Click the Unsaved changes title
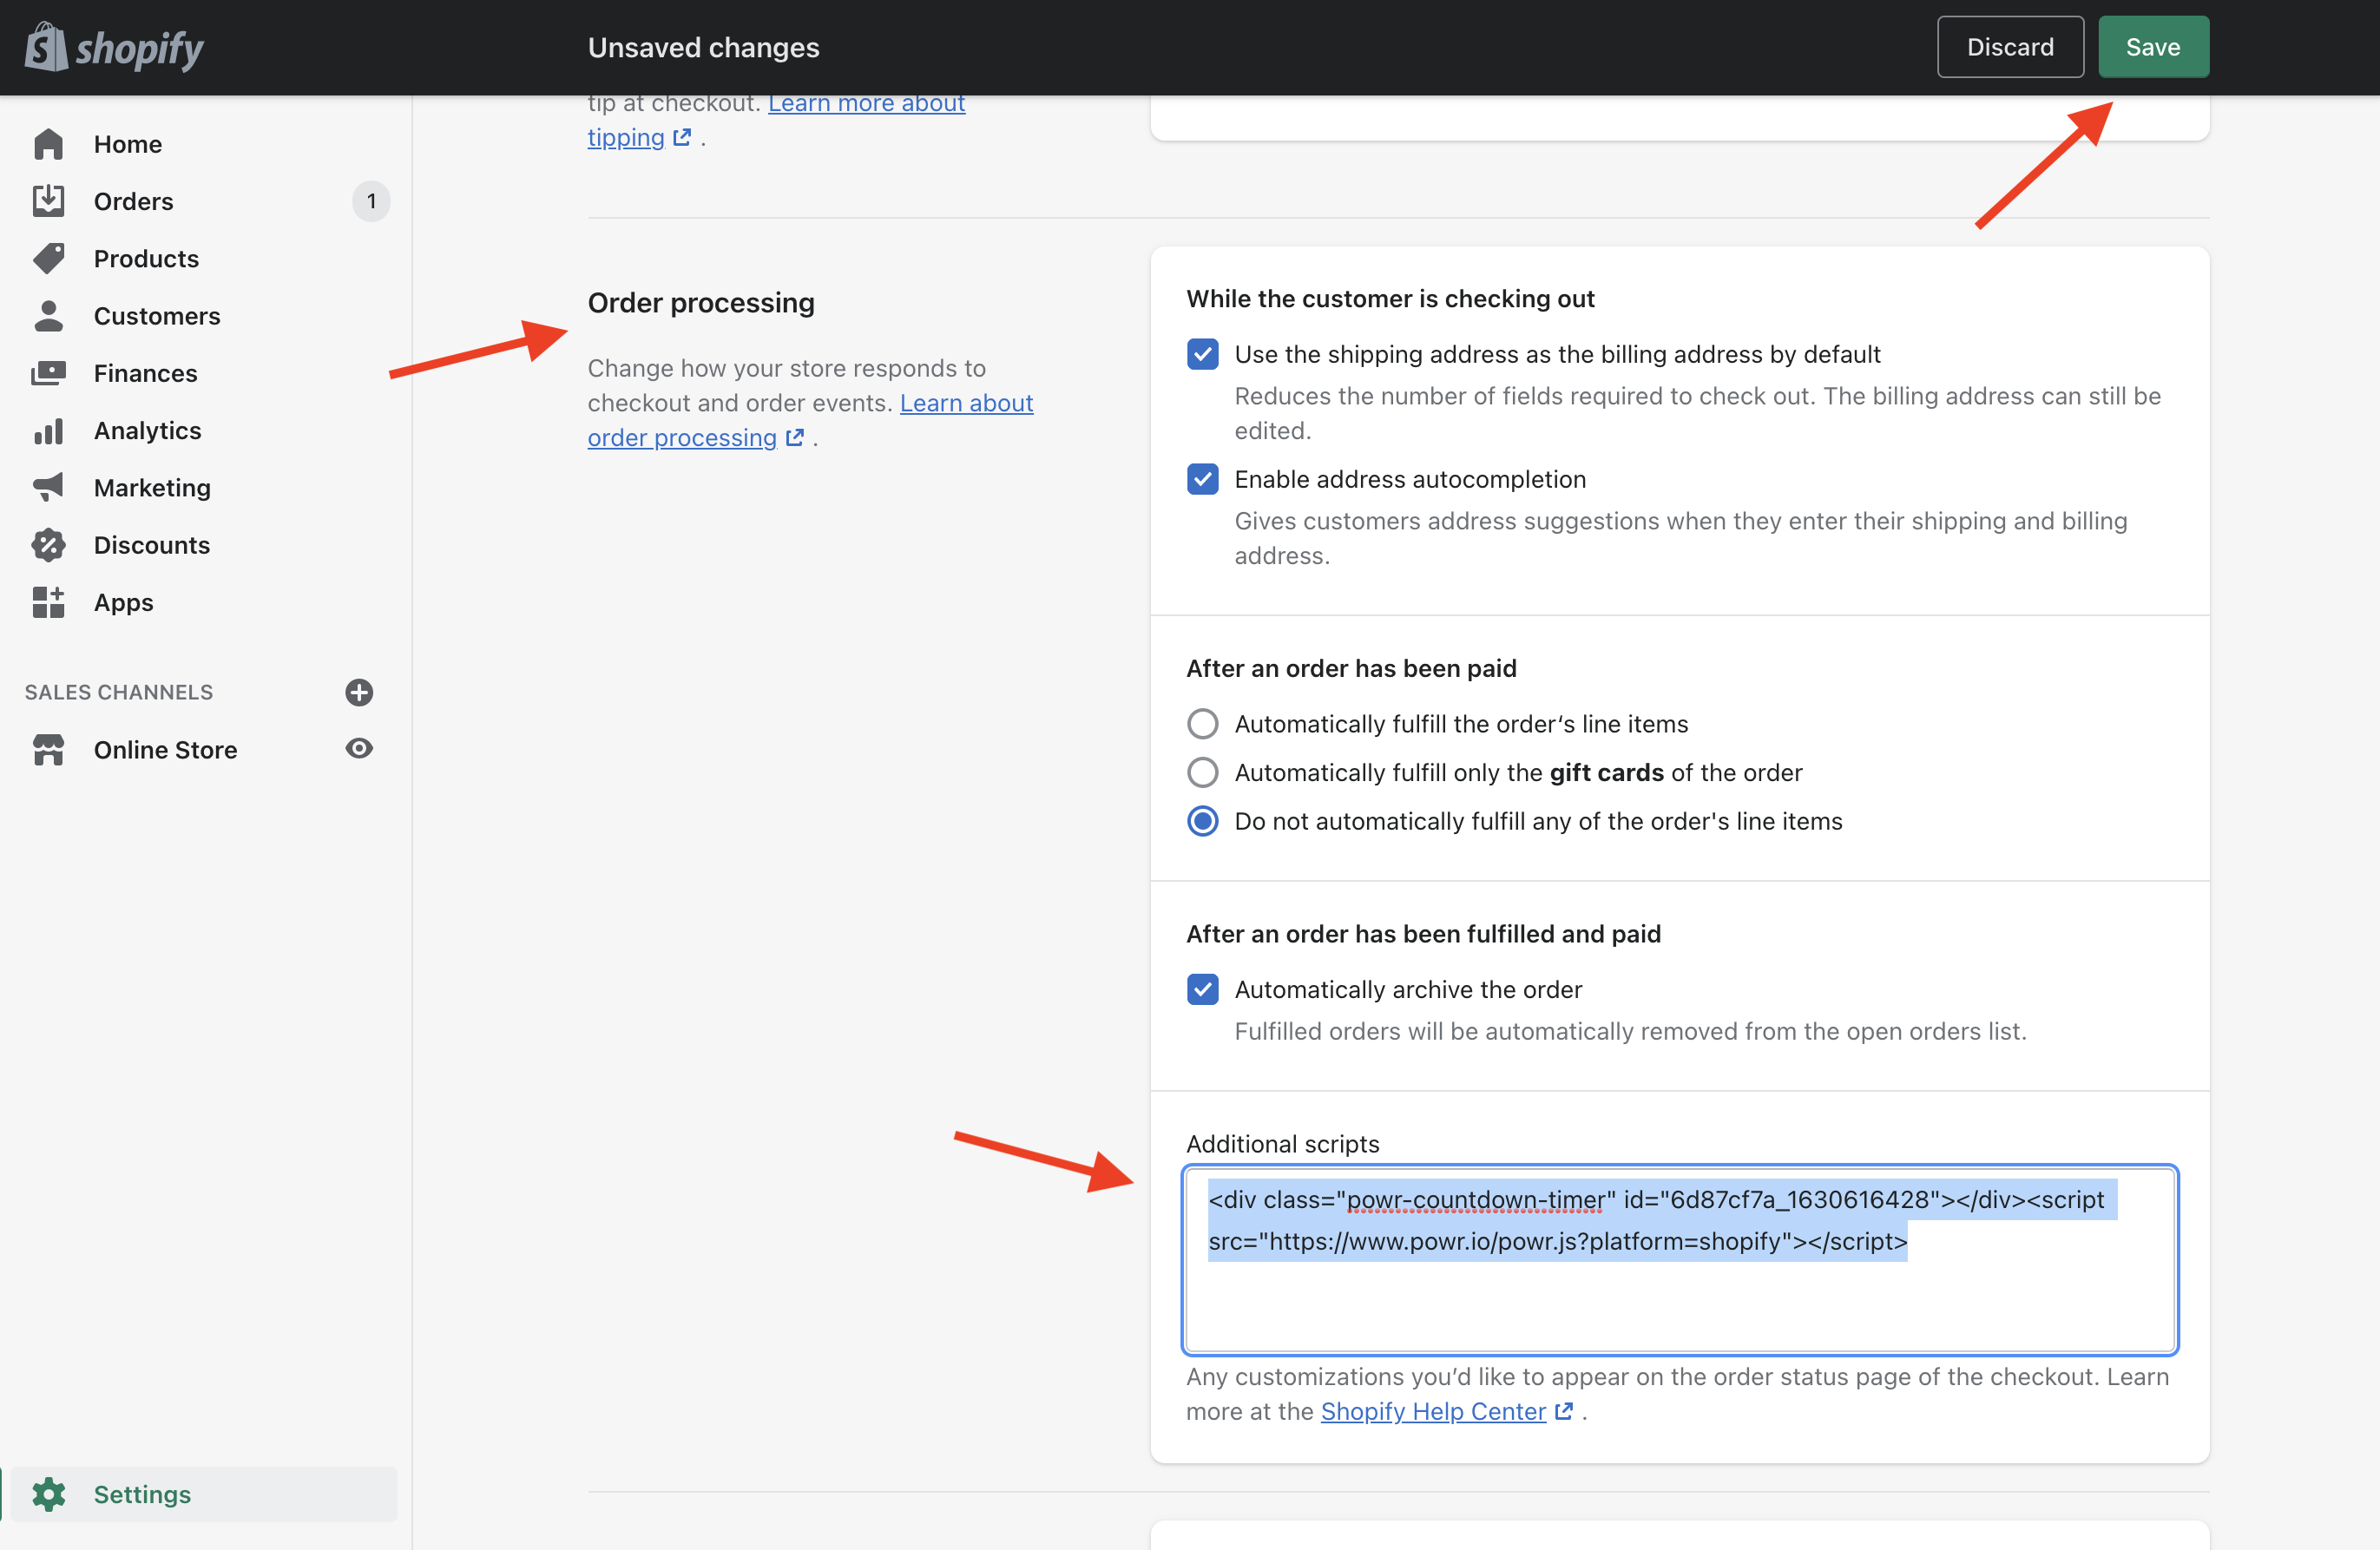This screenshot has width=2380, height=1550. pyautogui.click(x=704, y=47)
